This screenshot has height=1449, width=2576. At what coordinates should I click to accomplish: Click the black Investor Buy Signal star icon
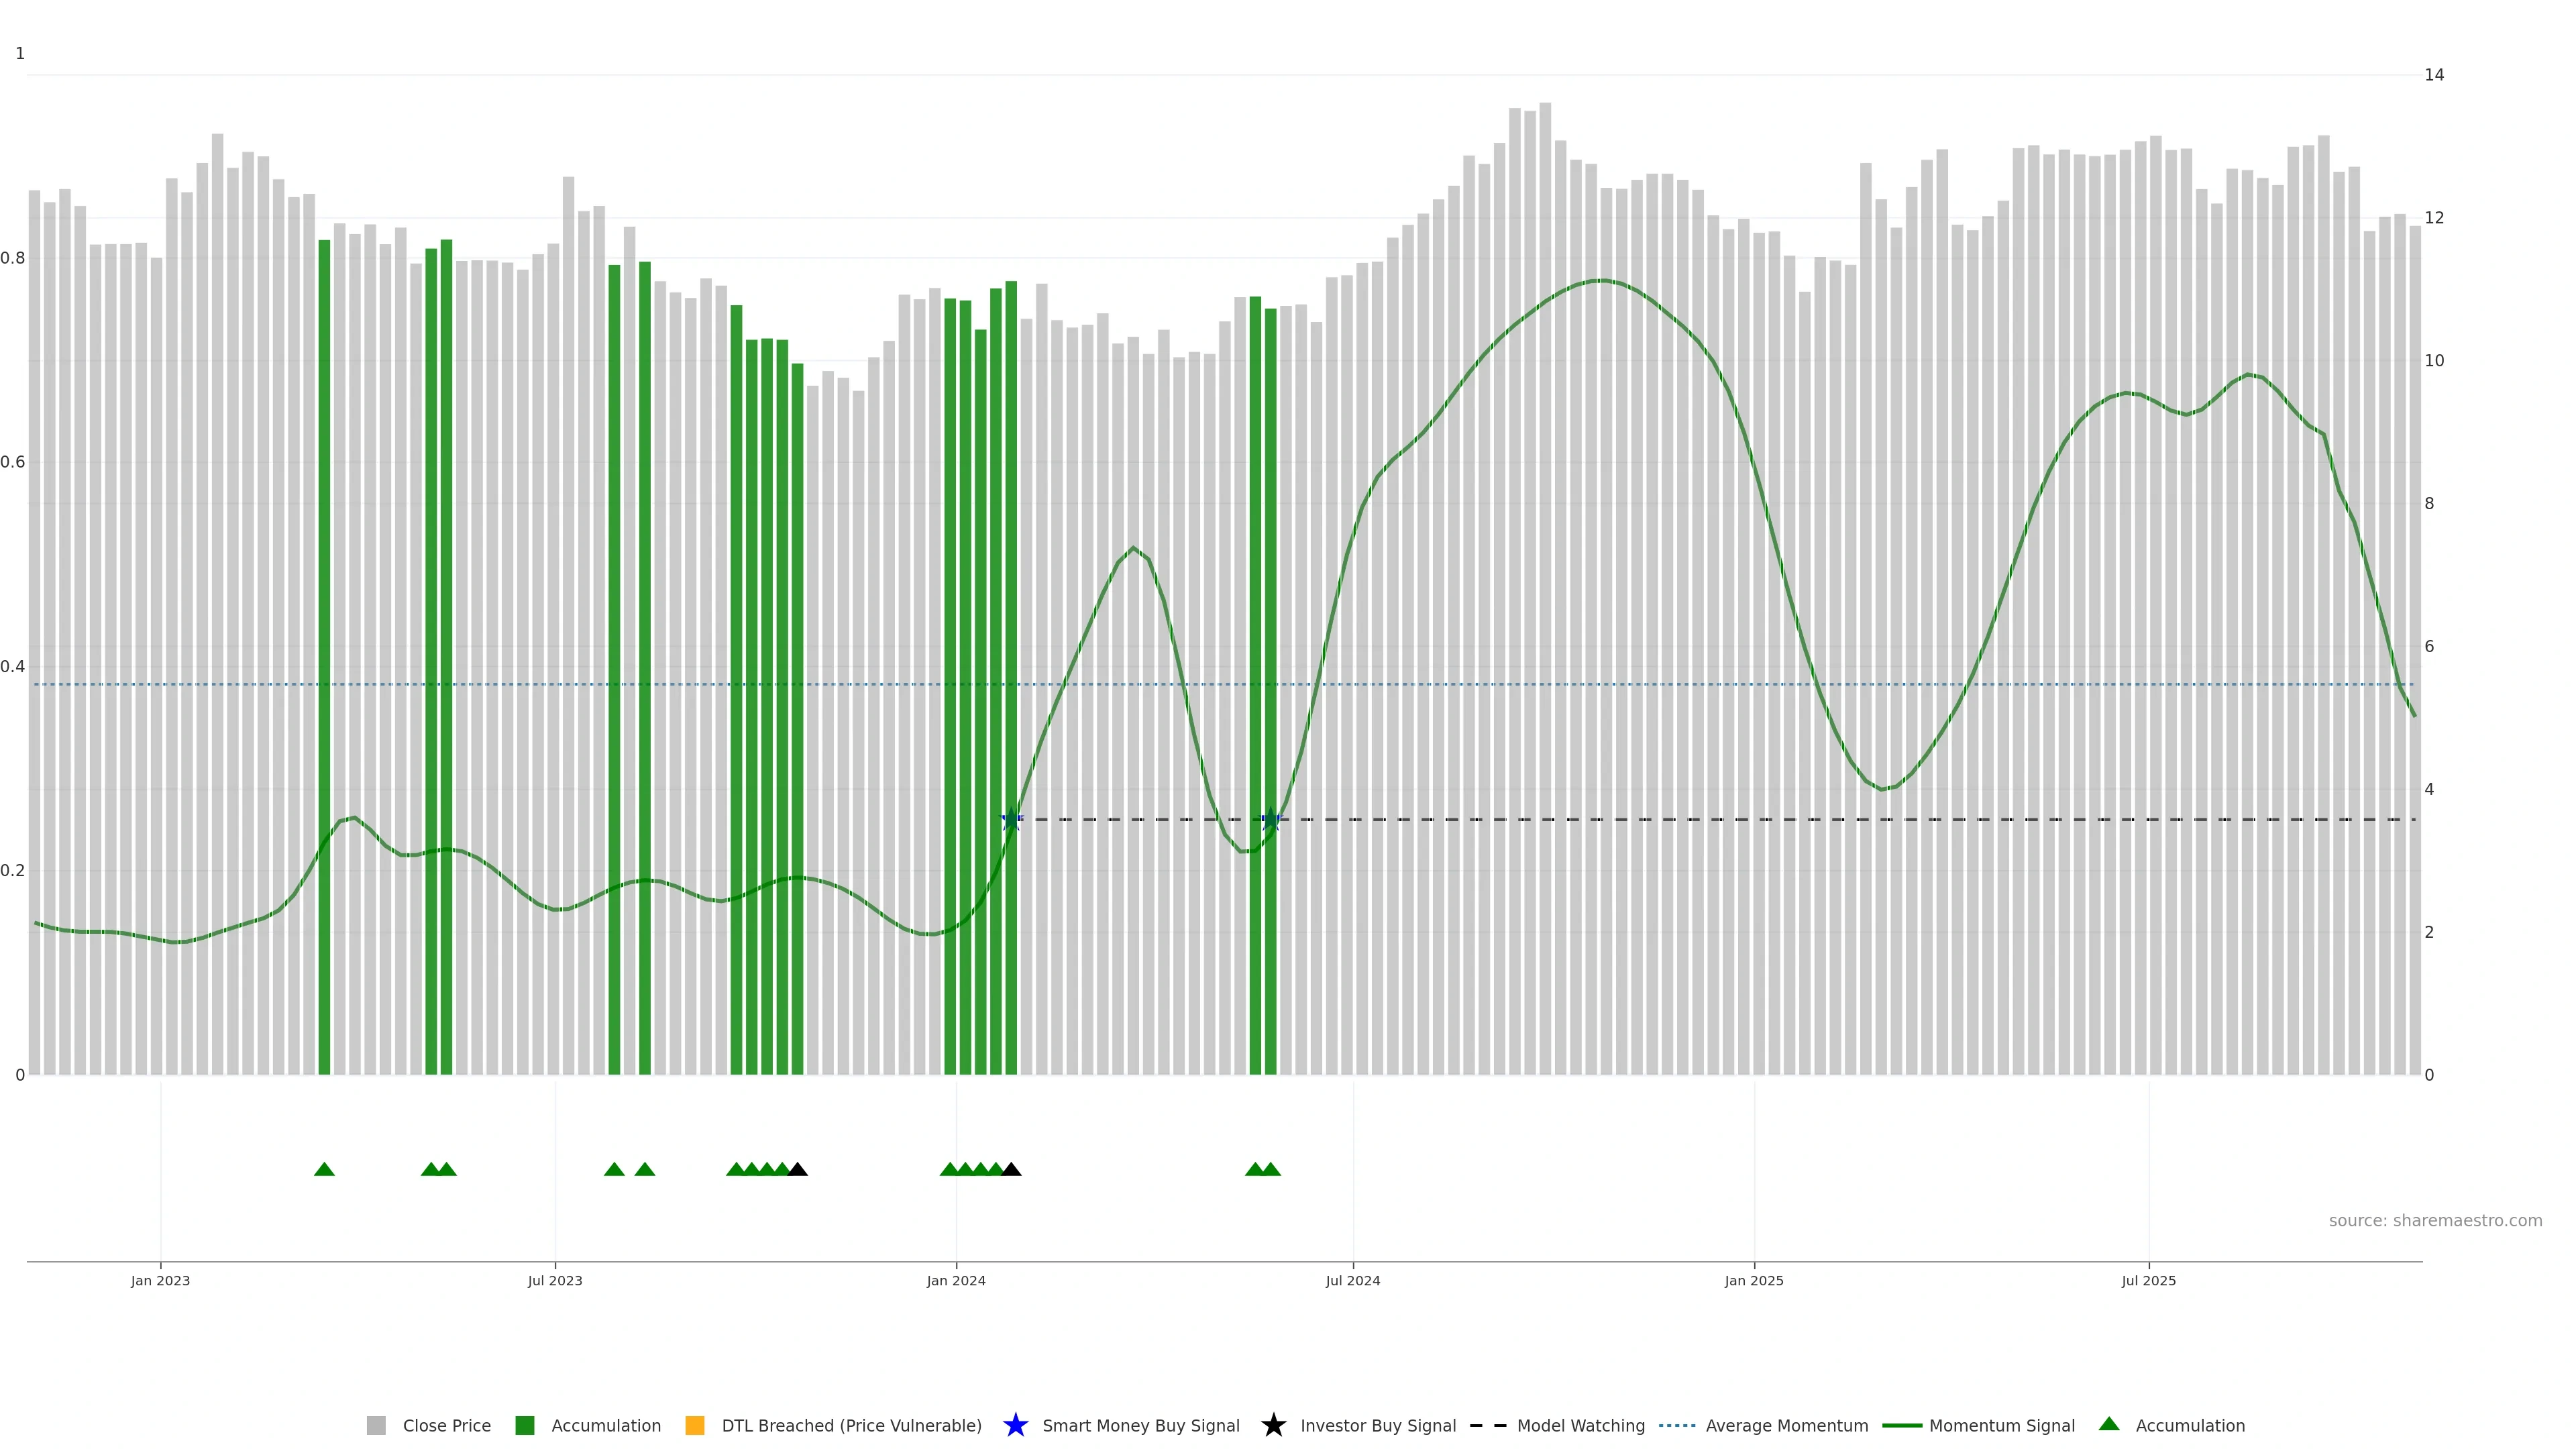(1273, 1426)
